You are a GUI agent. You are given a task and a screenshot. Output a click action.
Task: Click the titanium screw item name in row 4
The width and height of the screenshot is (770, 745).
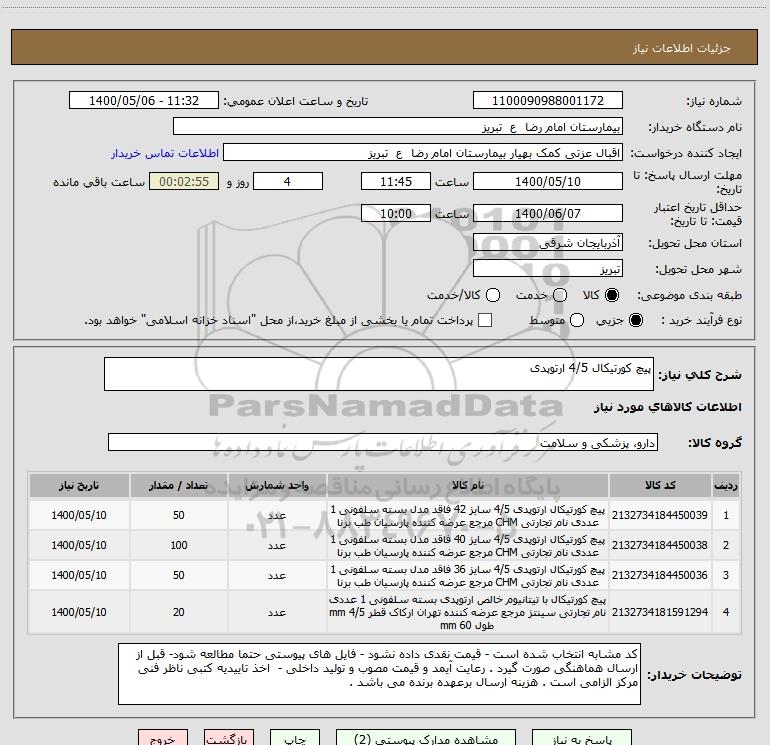coord(468,612)
